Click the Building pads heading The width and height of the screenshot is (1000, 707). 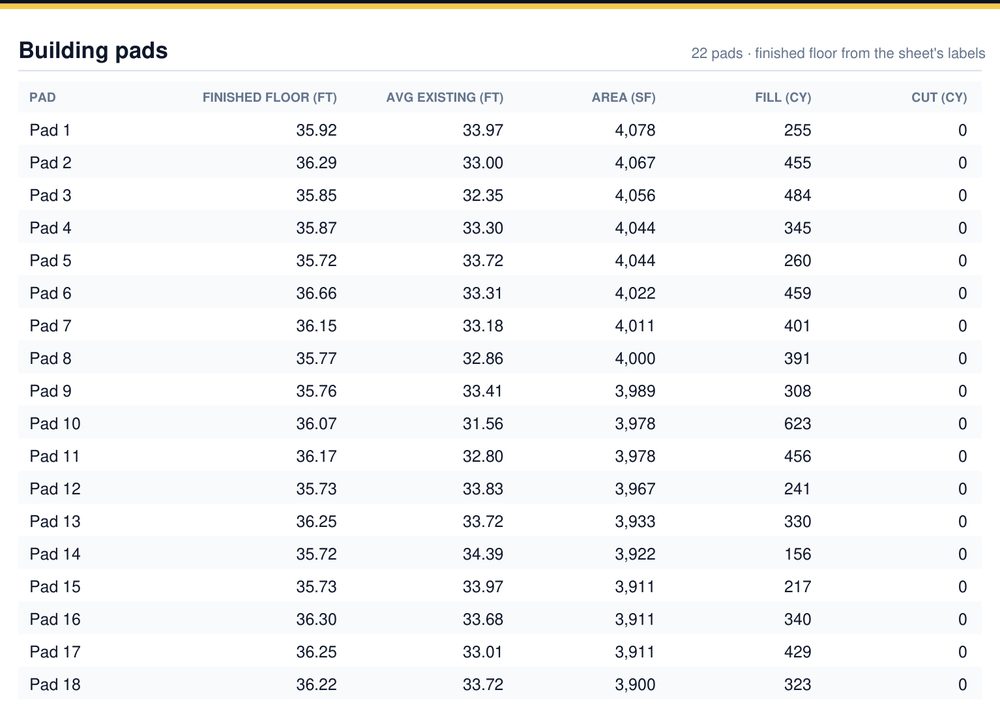coord(93,50)
